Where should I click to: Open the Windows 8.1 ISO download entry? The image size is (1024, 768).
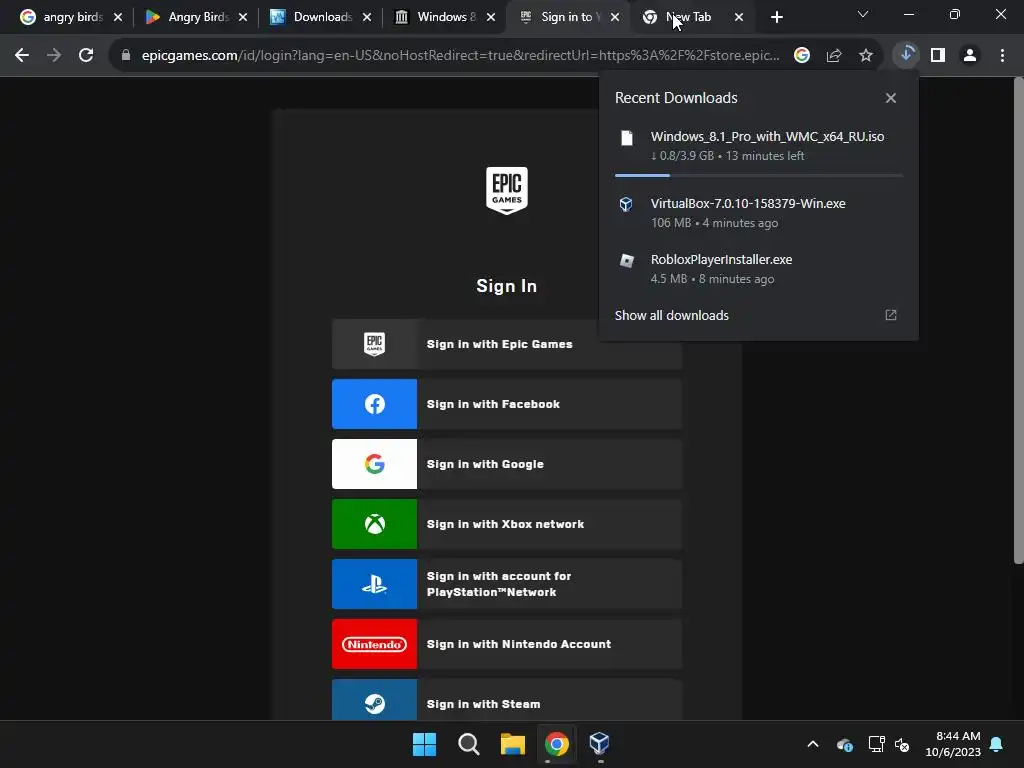point(758,146)
